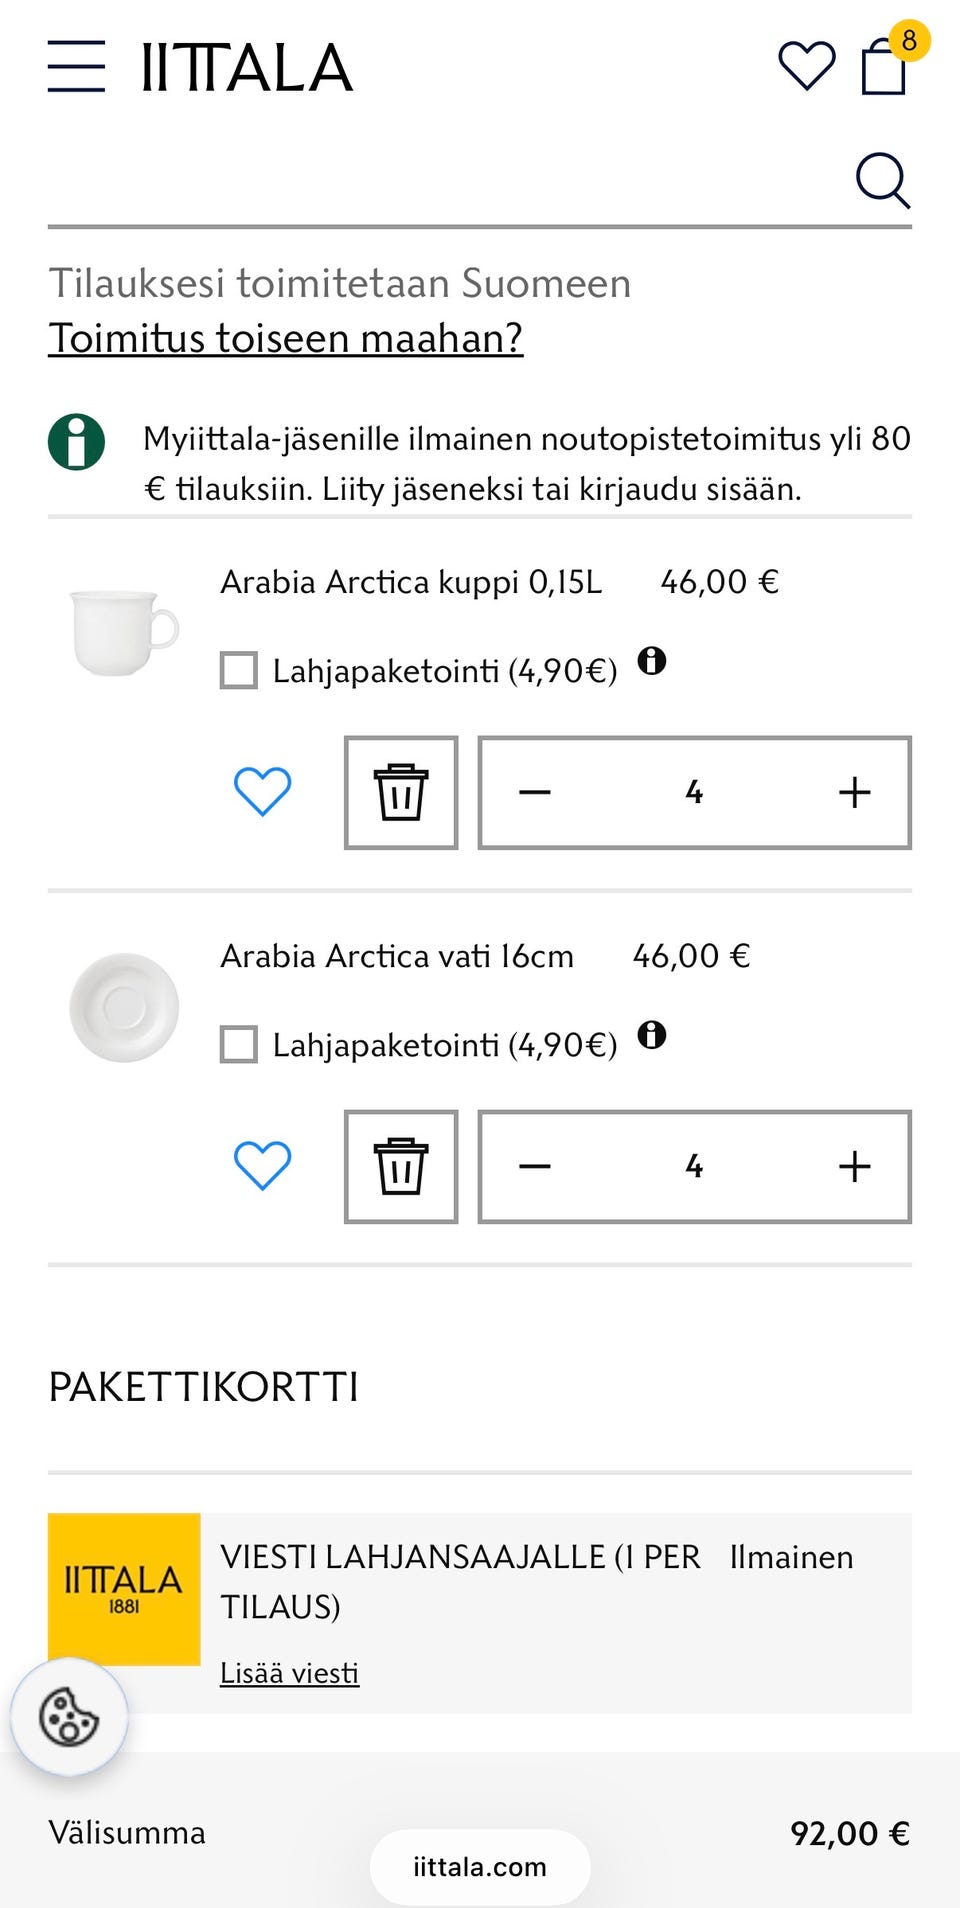Open Lisää viesti for the gift card
Screen dimensions: 960x1908
tap(288, 1673)
